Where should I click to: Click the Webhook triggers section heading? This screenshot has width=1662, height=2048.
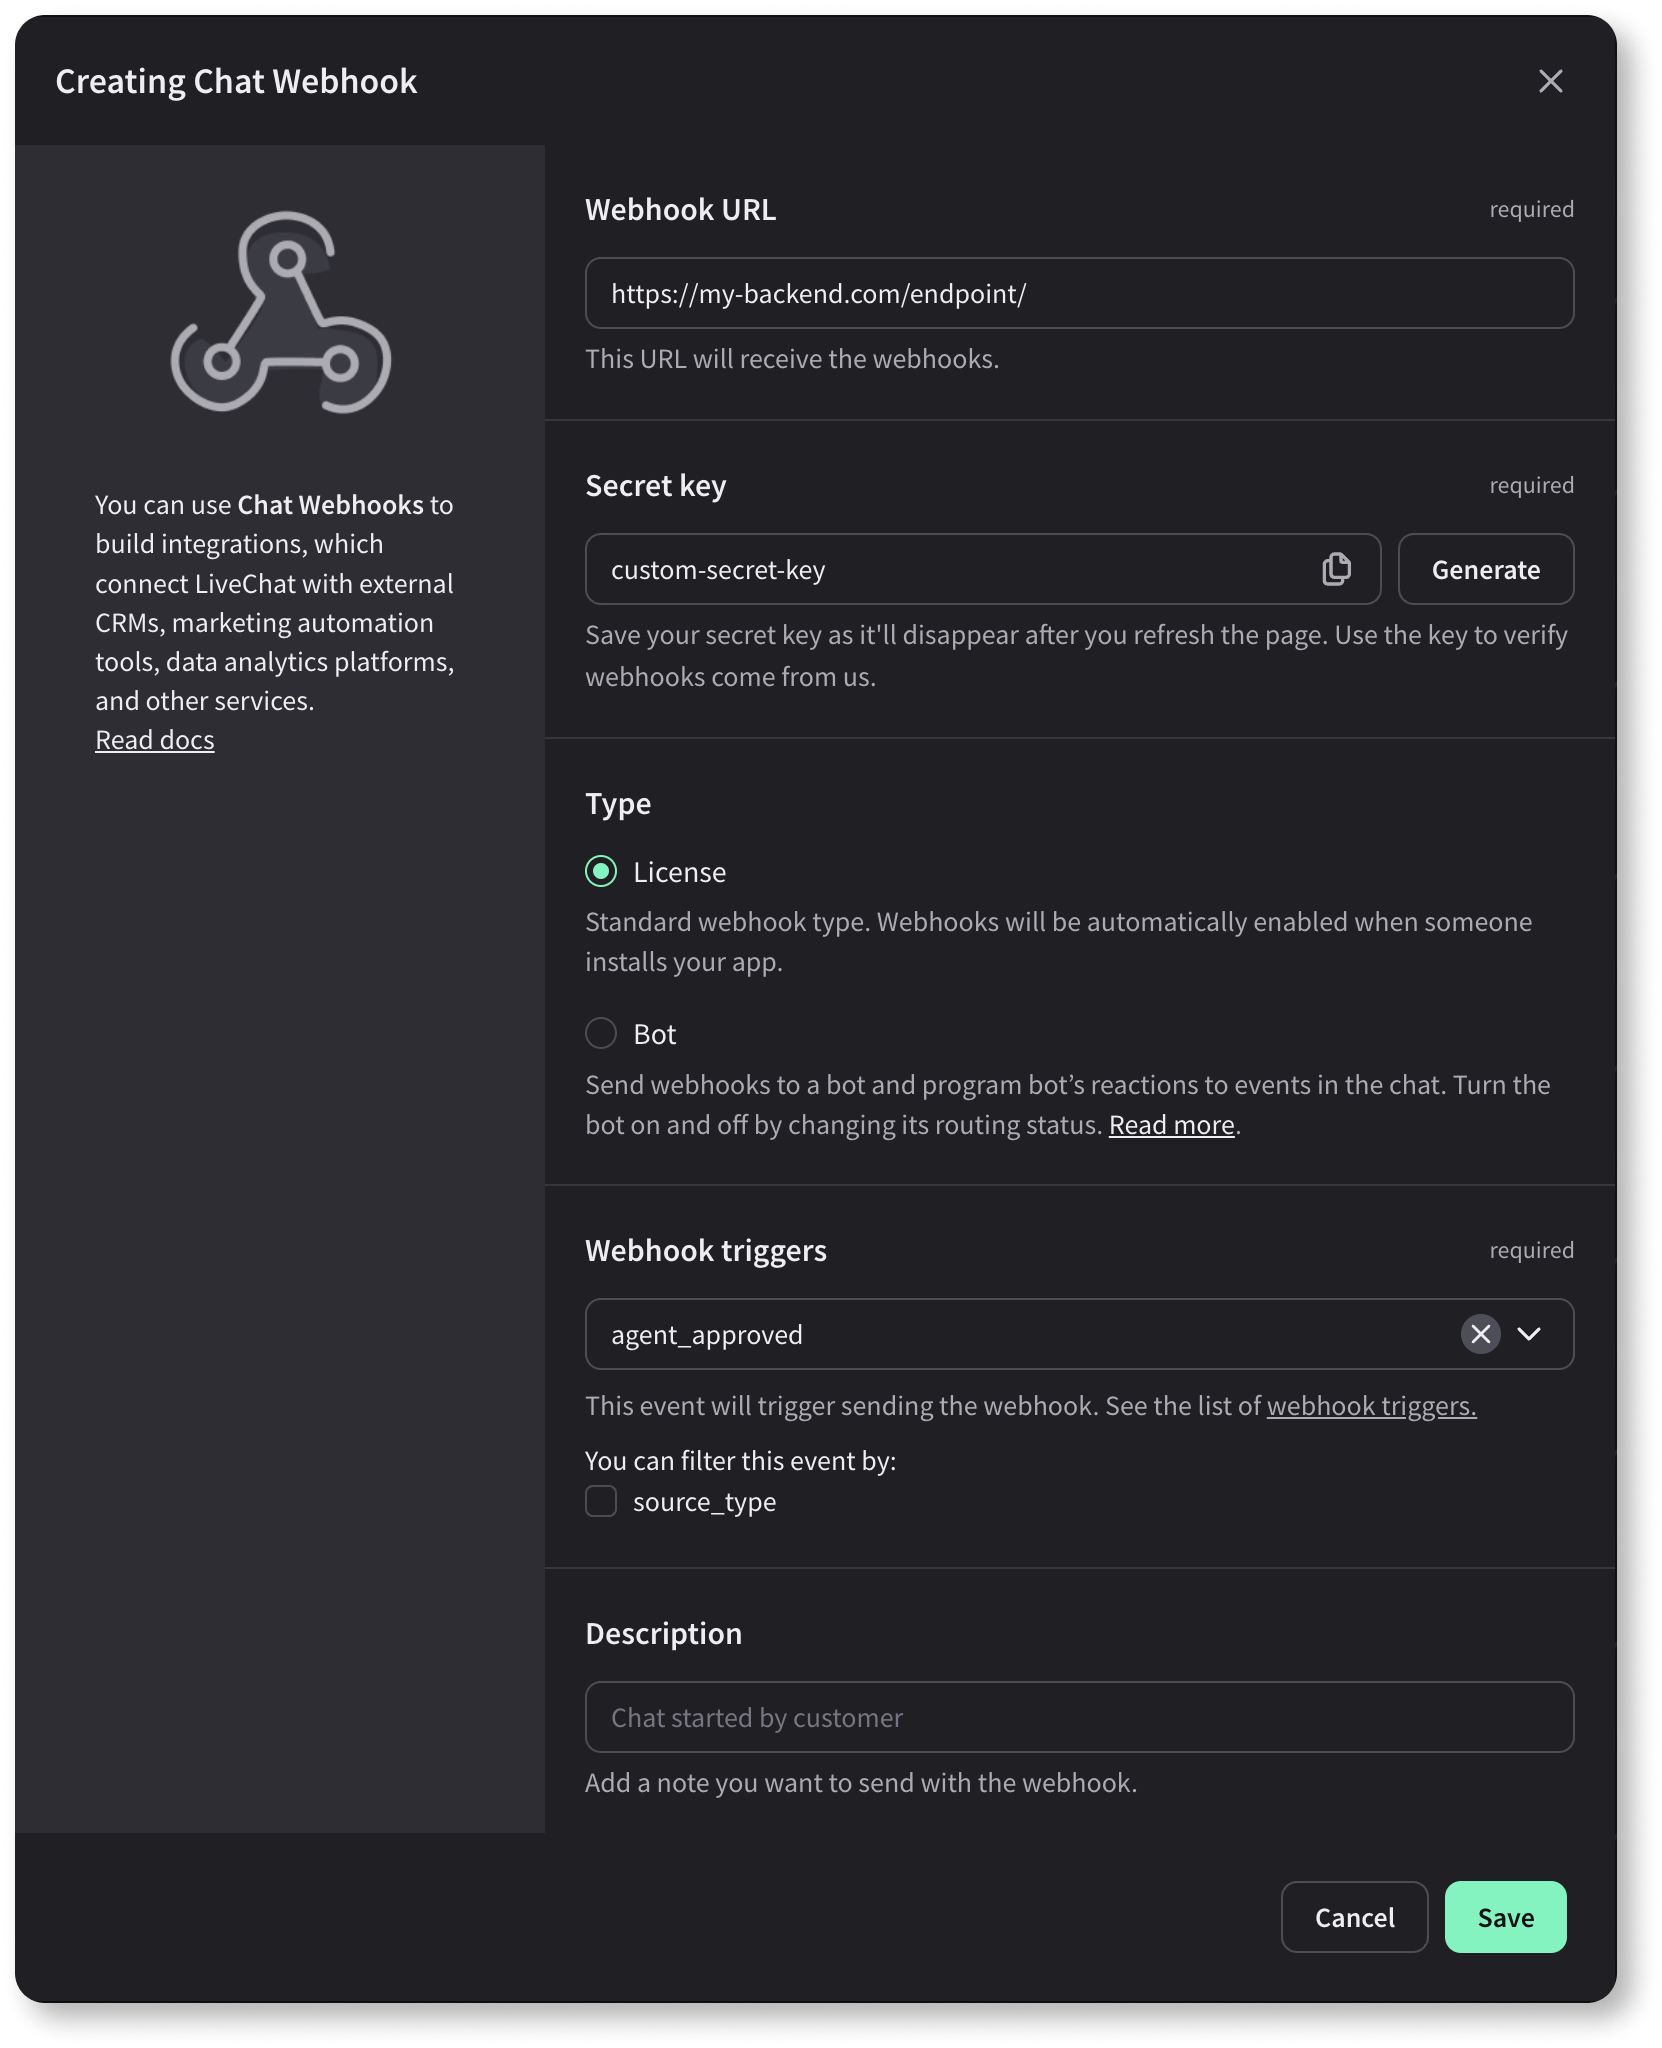coord(706,1251)
